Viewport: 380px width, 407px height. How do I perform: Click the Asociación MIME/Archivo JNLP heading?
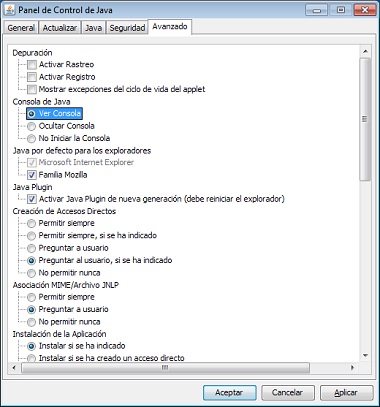click(x=66, y=285)
